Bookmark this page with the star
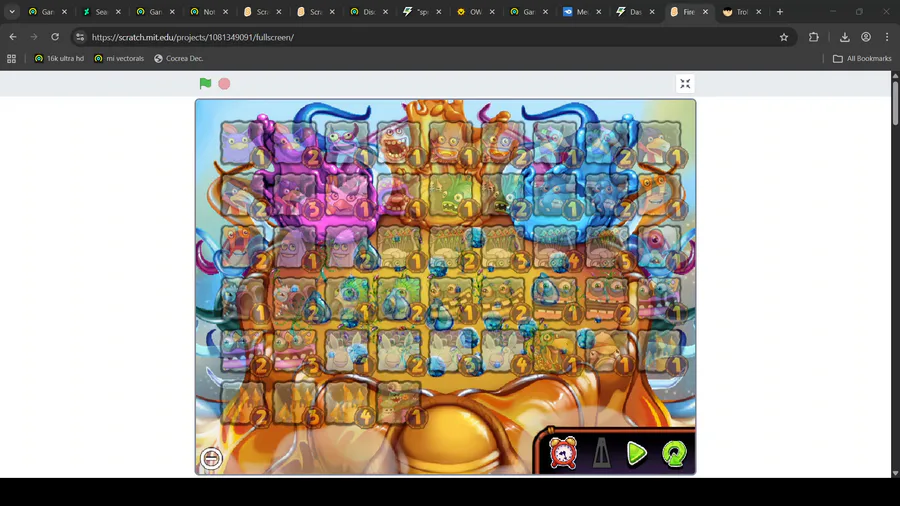The height and width of the screenshot is (506, 900). pos(784,37)
